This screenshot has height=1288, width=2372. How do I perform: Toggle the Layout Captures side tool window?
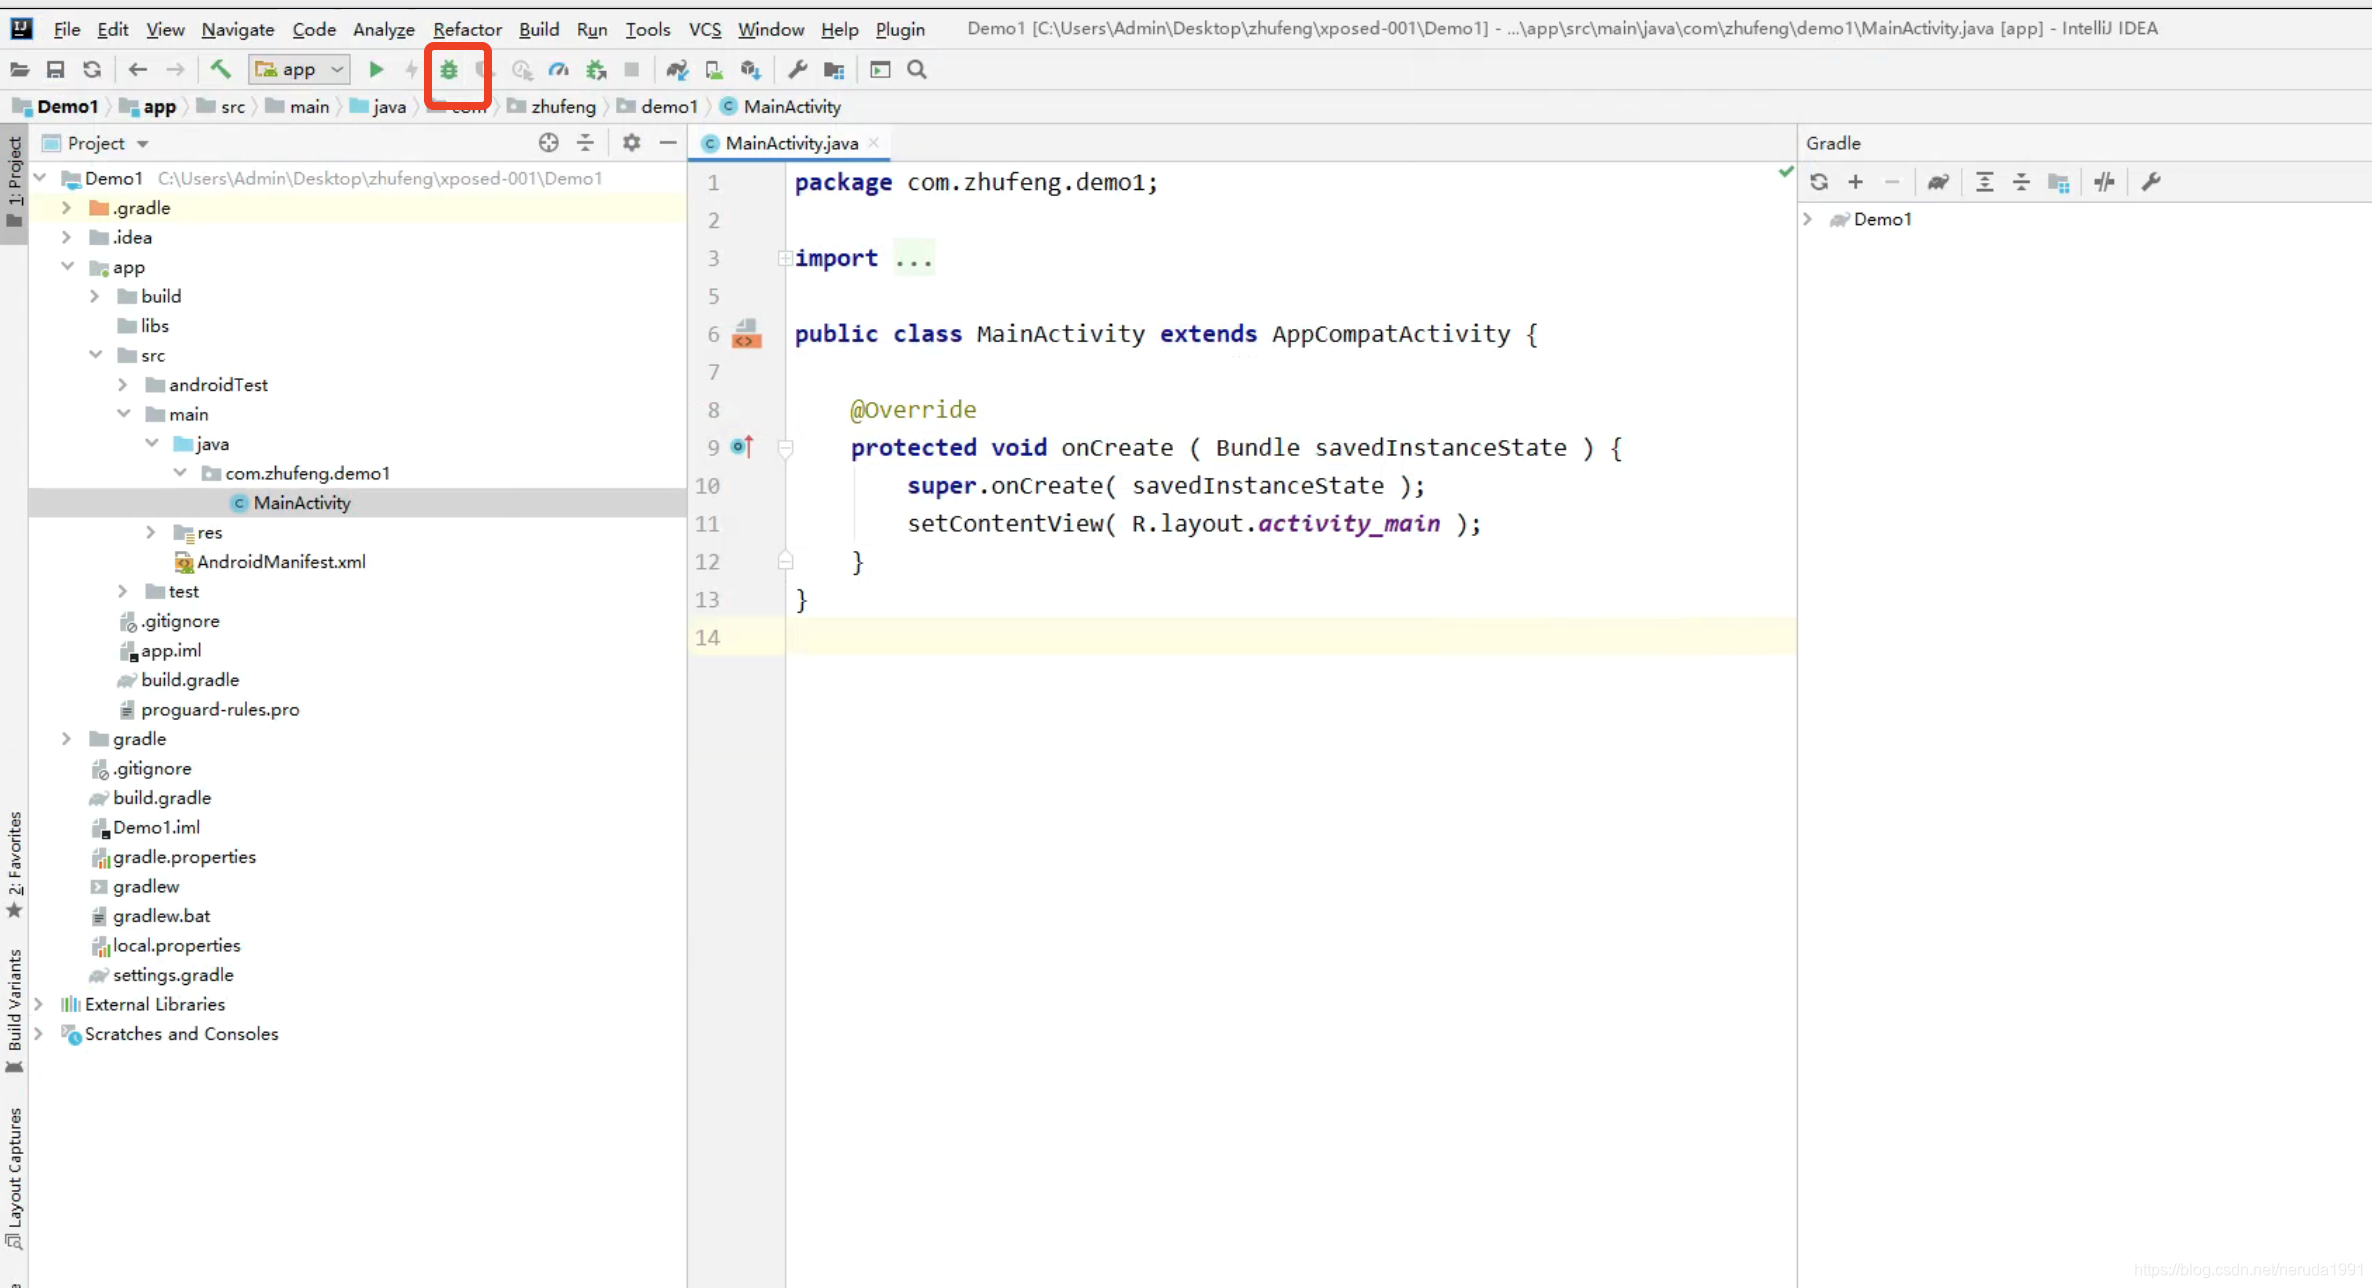(x=14, y=1178)
